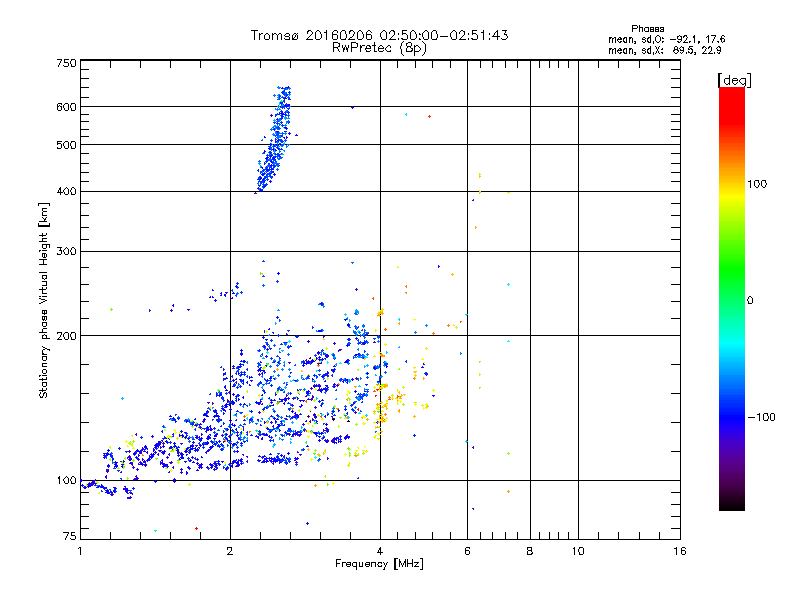This screenshot has height=600, width=800.
Task: Click the '[deg]' colorbar unit label
Action: point(734,80)
